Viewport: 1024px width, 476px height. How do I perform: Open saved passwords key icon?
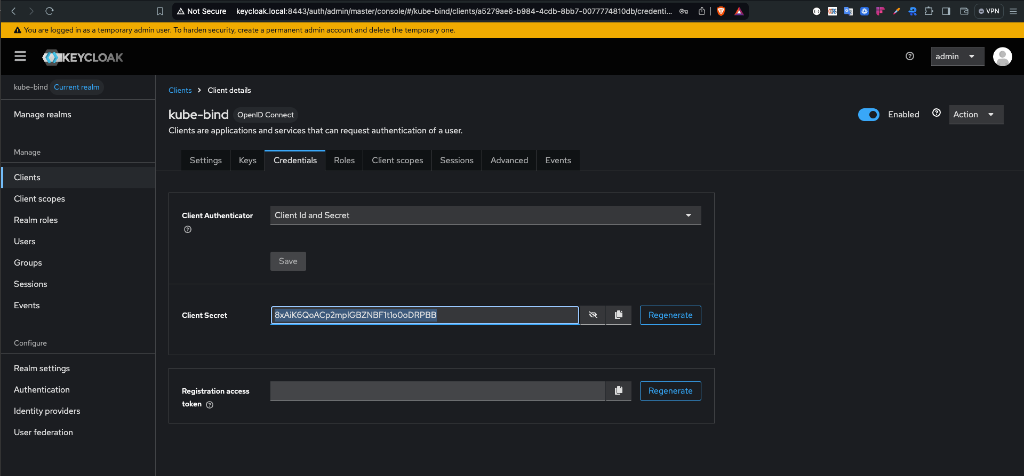pos(684,11)
